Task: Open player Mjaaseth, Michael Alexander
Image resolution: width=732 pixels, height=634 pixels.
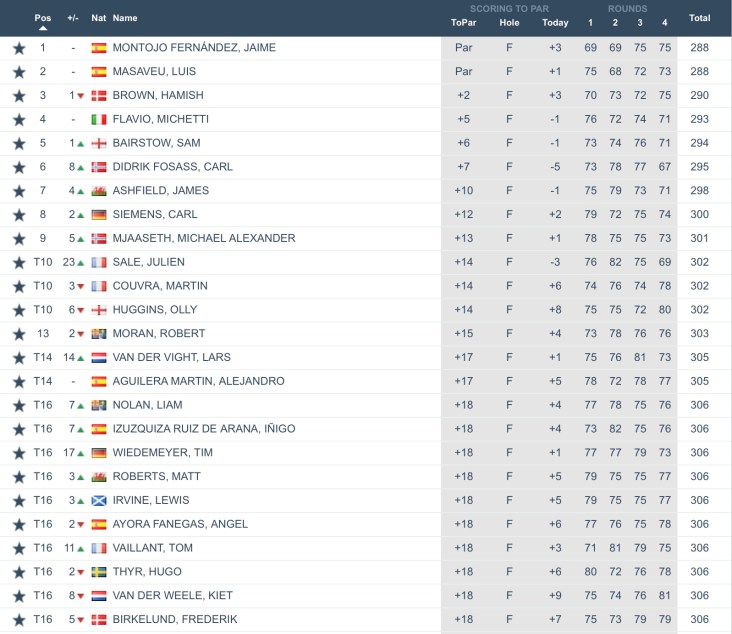Action: pos(204,238)
